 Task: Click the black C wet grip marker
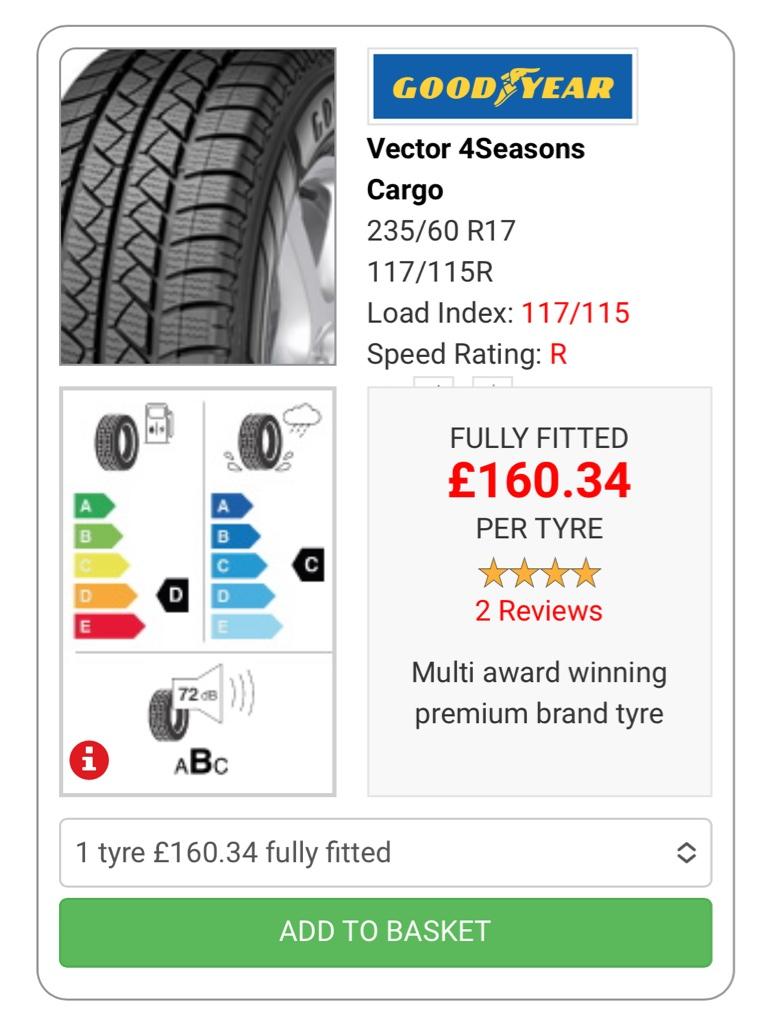(308, 564)
